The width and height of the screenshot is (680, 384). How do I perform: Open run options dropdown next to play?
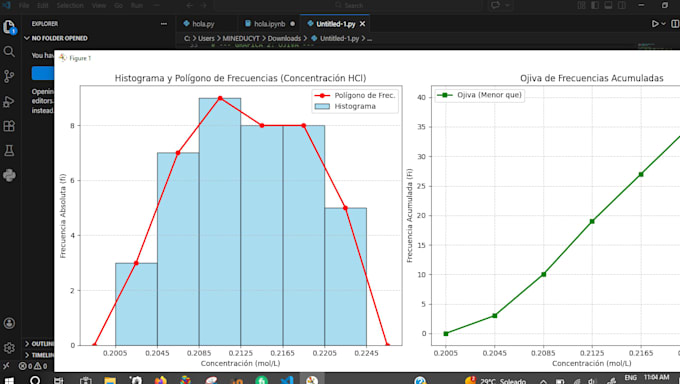tap(664, 24)
